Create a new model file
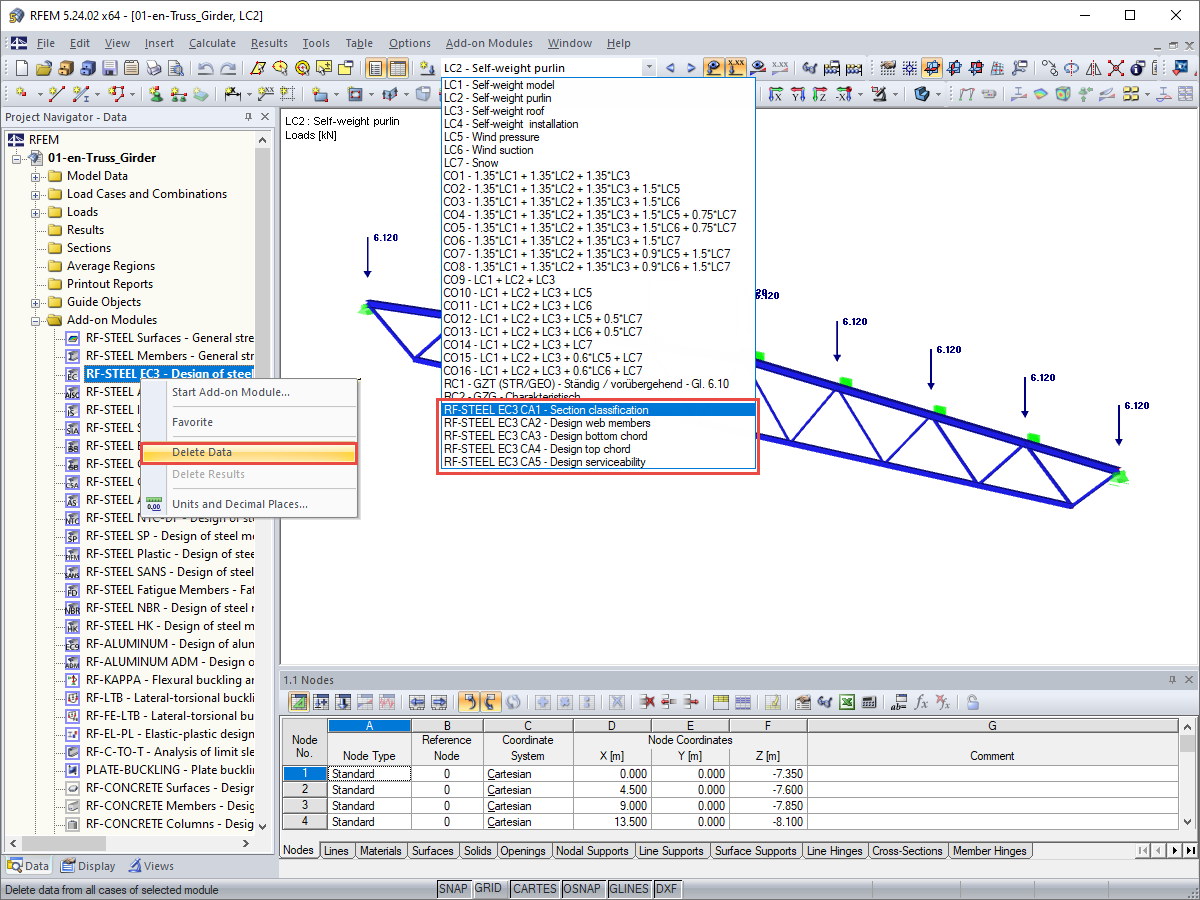1200x900 pixels. [x=20, y=68]
